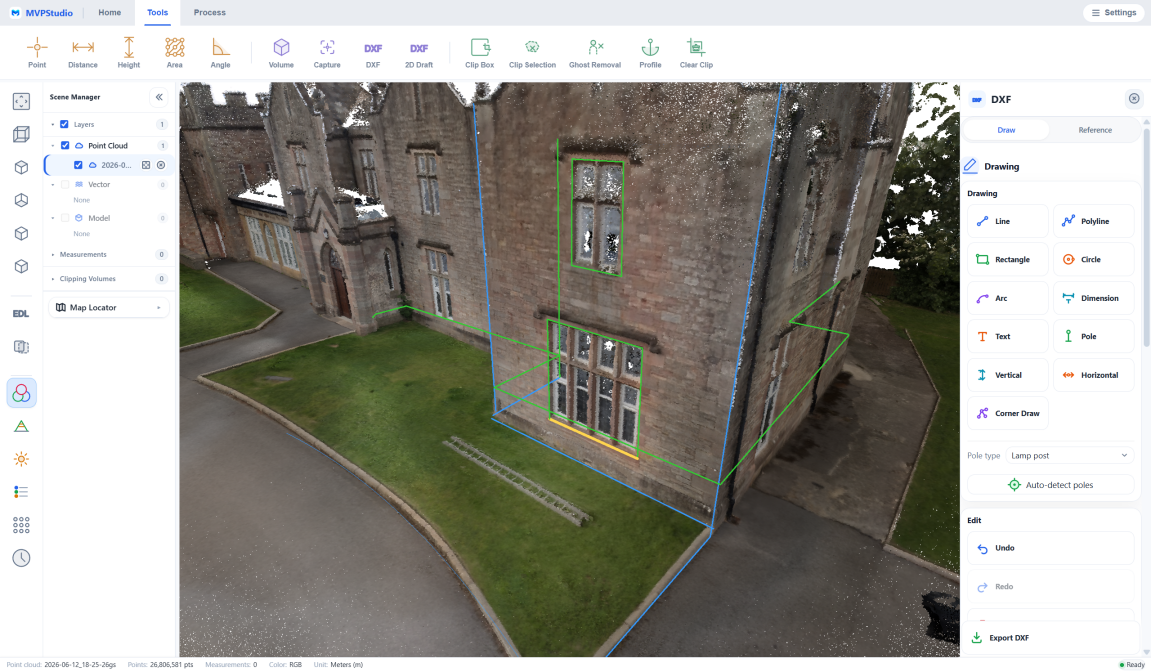The height and width of the screenshot is (672, 1151).
Task: Open the Profile tool
Action: click(650, 53)
